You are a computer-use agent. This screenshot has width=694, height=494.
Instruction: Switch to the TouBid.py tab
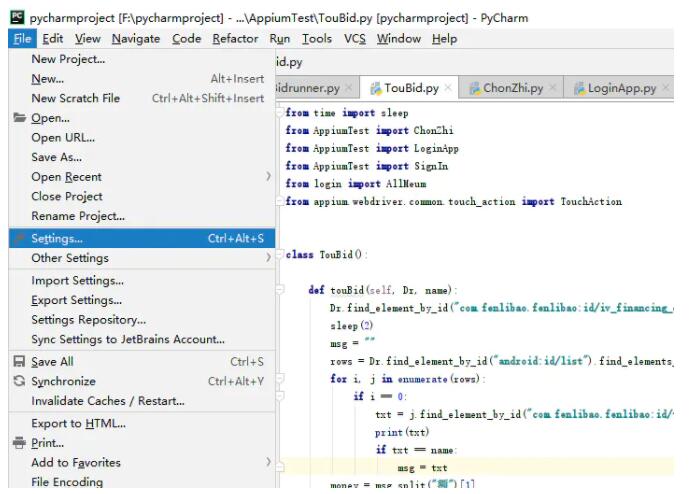[409, 88]
